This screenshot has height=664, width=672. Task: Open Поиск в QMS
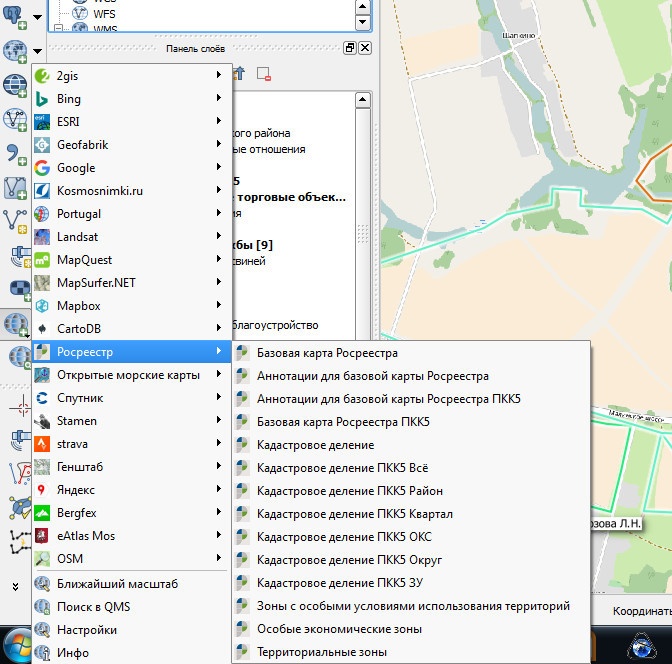[x=132, y=607]
